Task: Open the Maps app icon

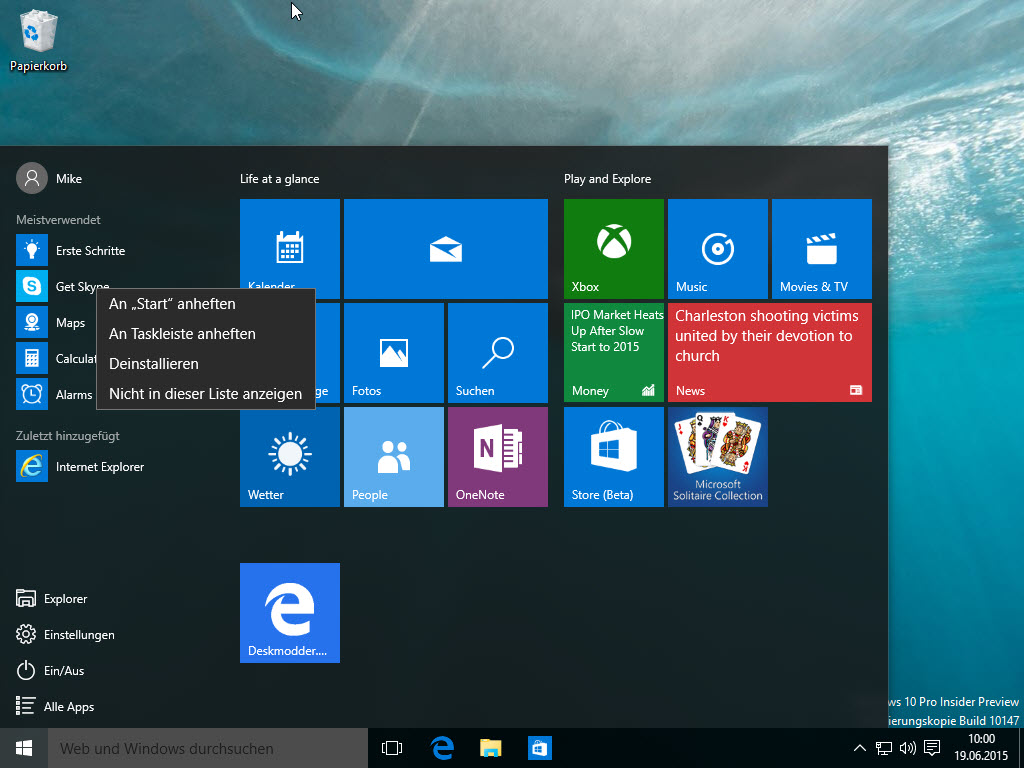Action: tap(32, 323)
